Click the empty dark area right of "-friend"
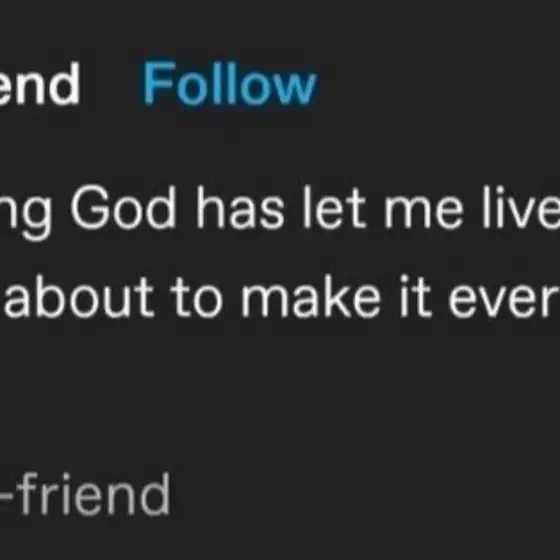 [364, 494]
